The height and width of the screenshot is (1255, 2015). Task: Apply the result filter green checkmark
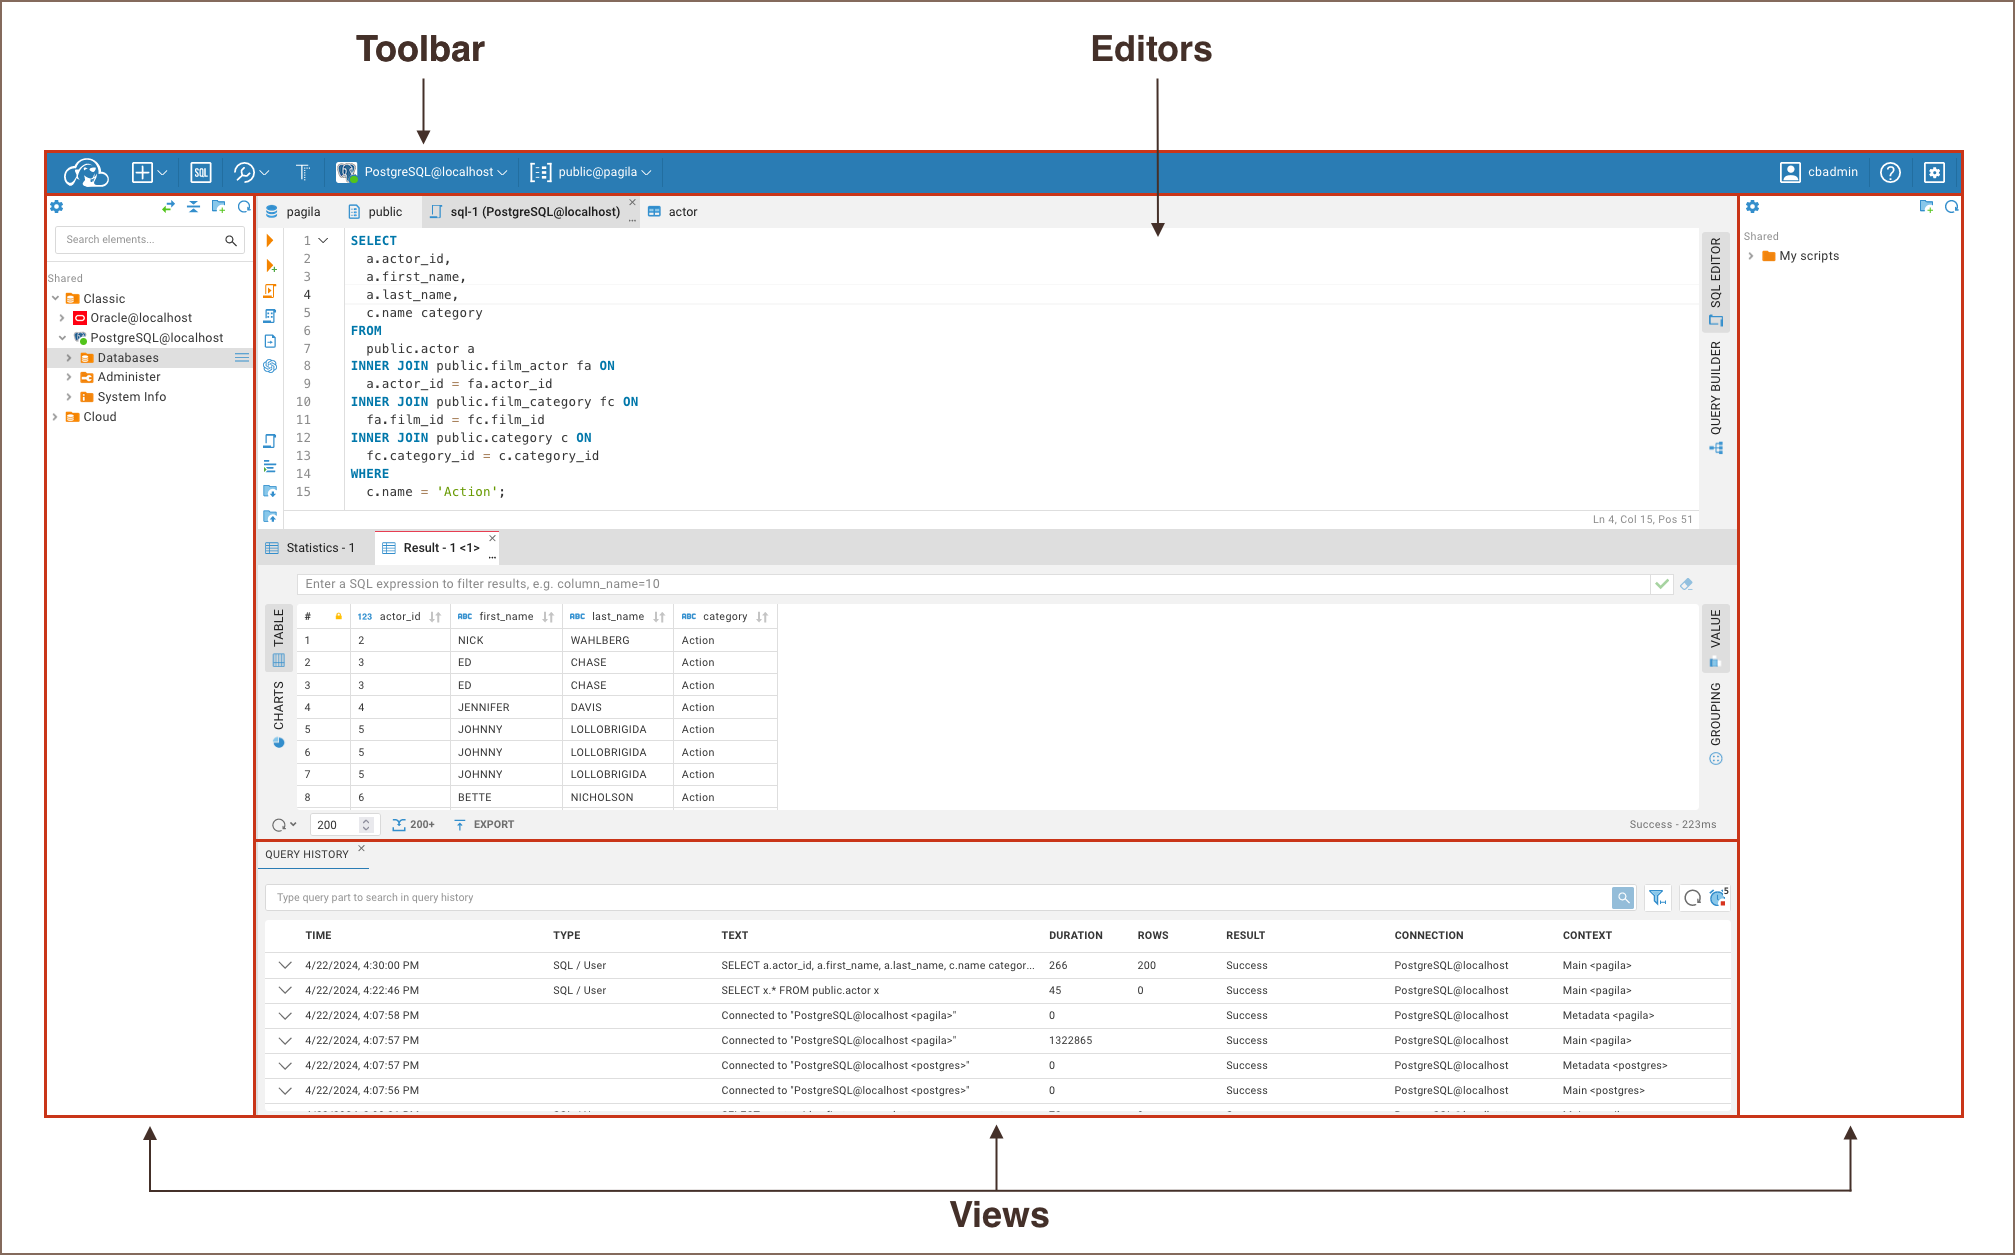point(1661,584)
